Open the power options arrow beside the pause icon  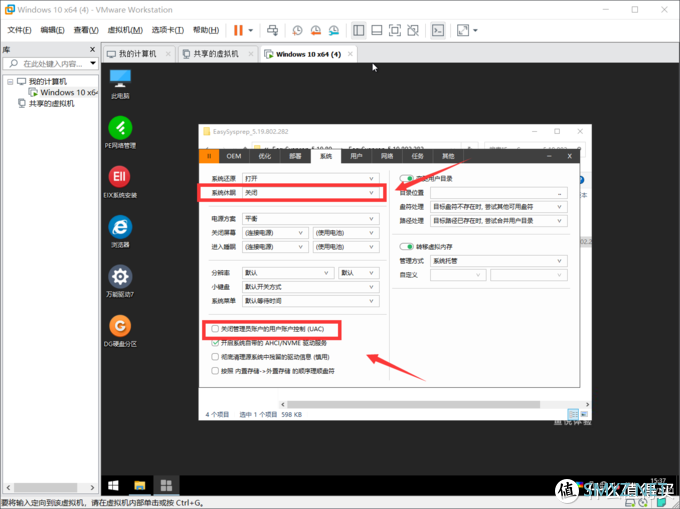251,30
